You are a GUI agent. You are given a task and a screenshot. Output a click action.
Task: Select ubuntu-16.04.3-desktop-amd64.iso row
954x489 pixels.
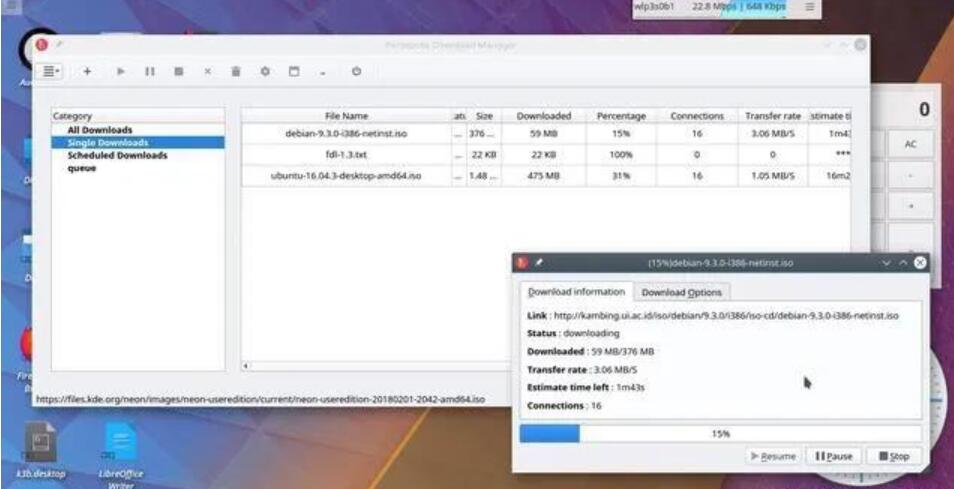pos(546,176)
